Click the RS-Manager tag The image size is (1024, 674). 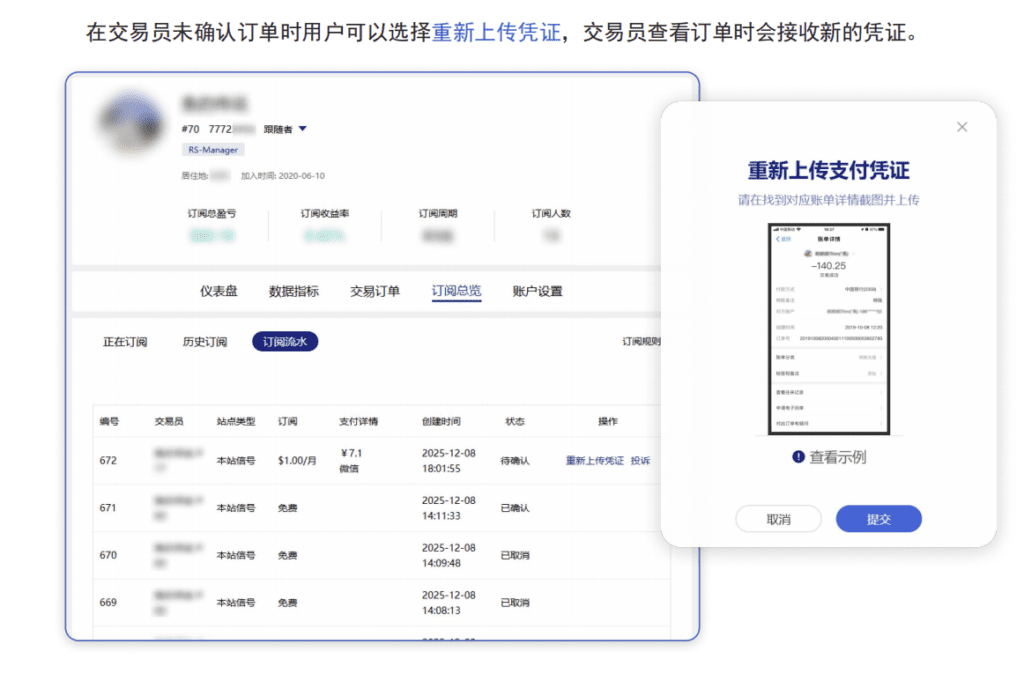click(x=213, y=150)
